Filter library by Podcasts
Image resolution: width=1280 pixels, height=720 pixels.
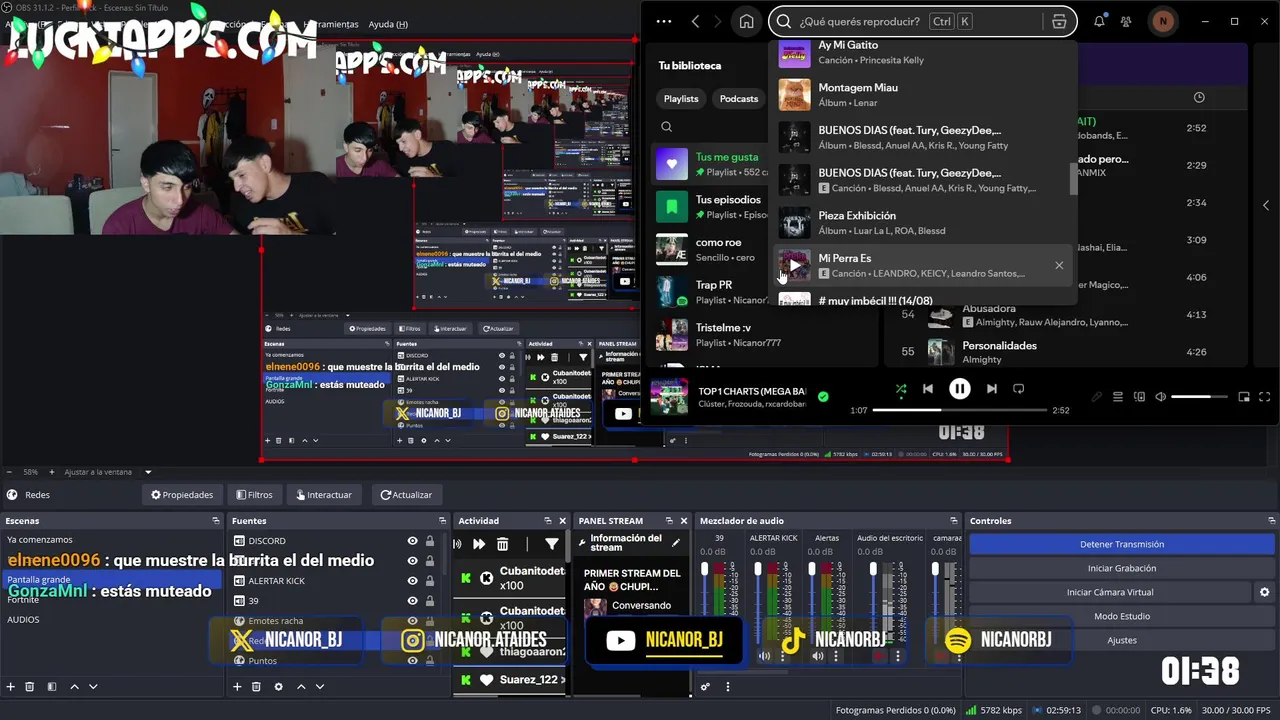(x=739, y=99)
